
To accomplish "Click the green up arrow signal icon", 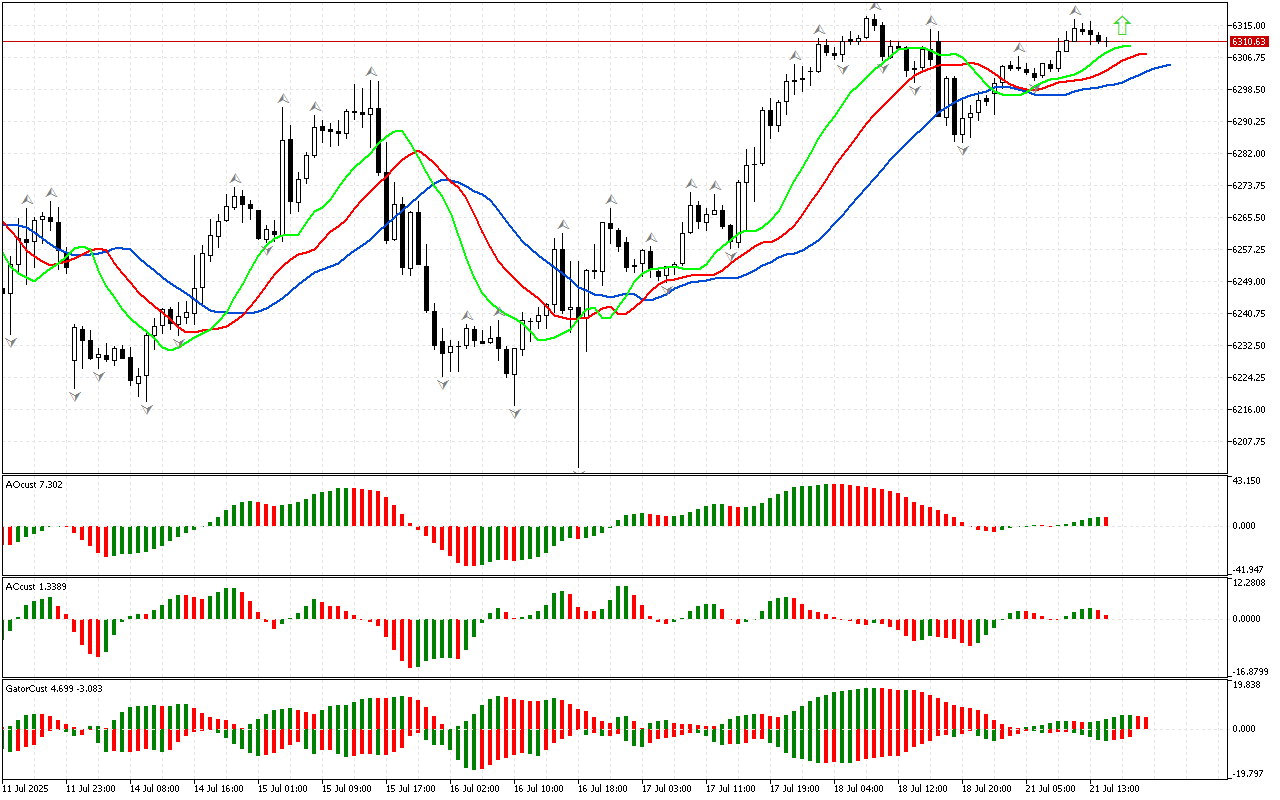I will [1122, 25].
